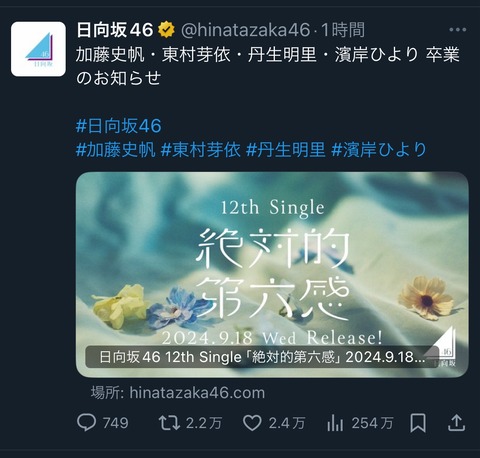This screenshot has width=480, height=458.
Task: Open replies via the comment bubble icon
Action: 86,423
